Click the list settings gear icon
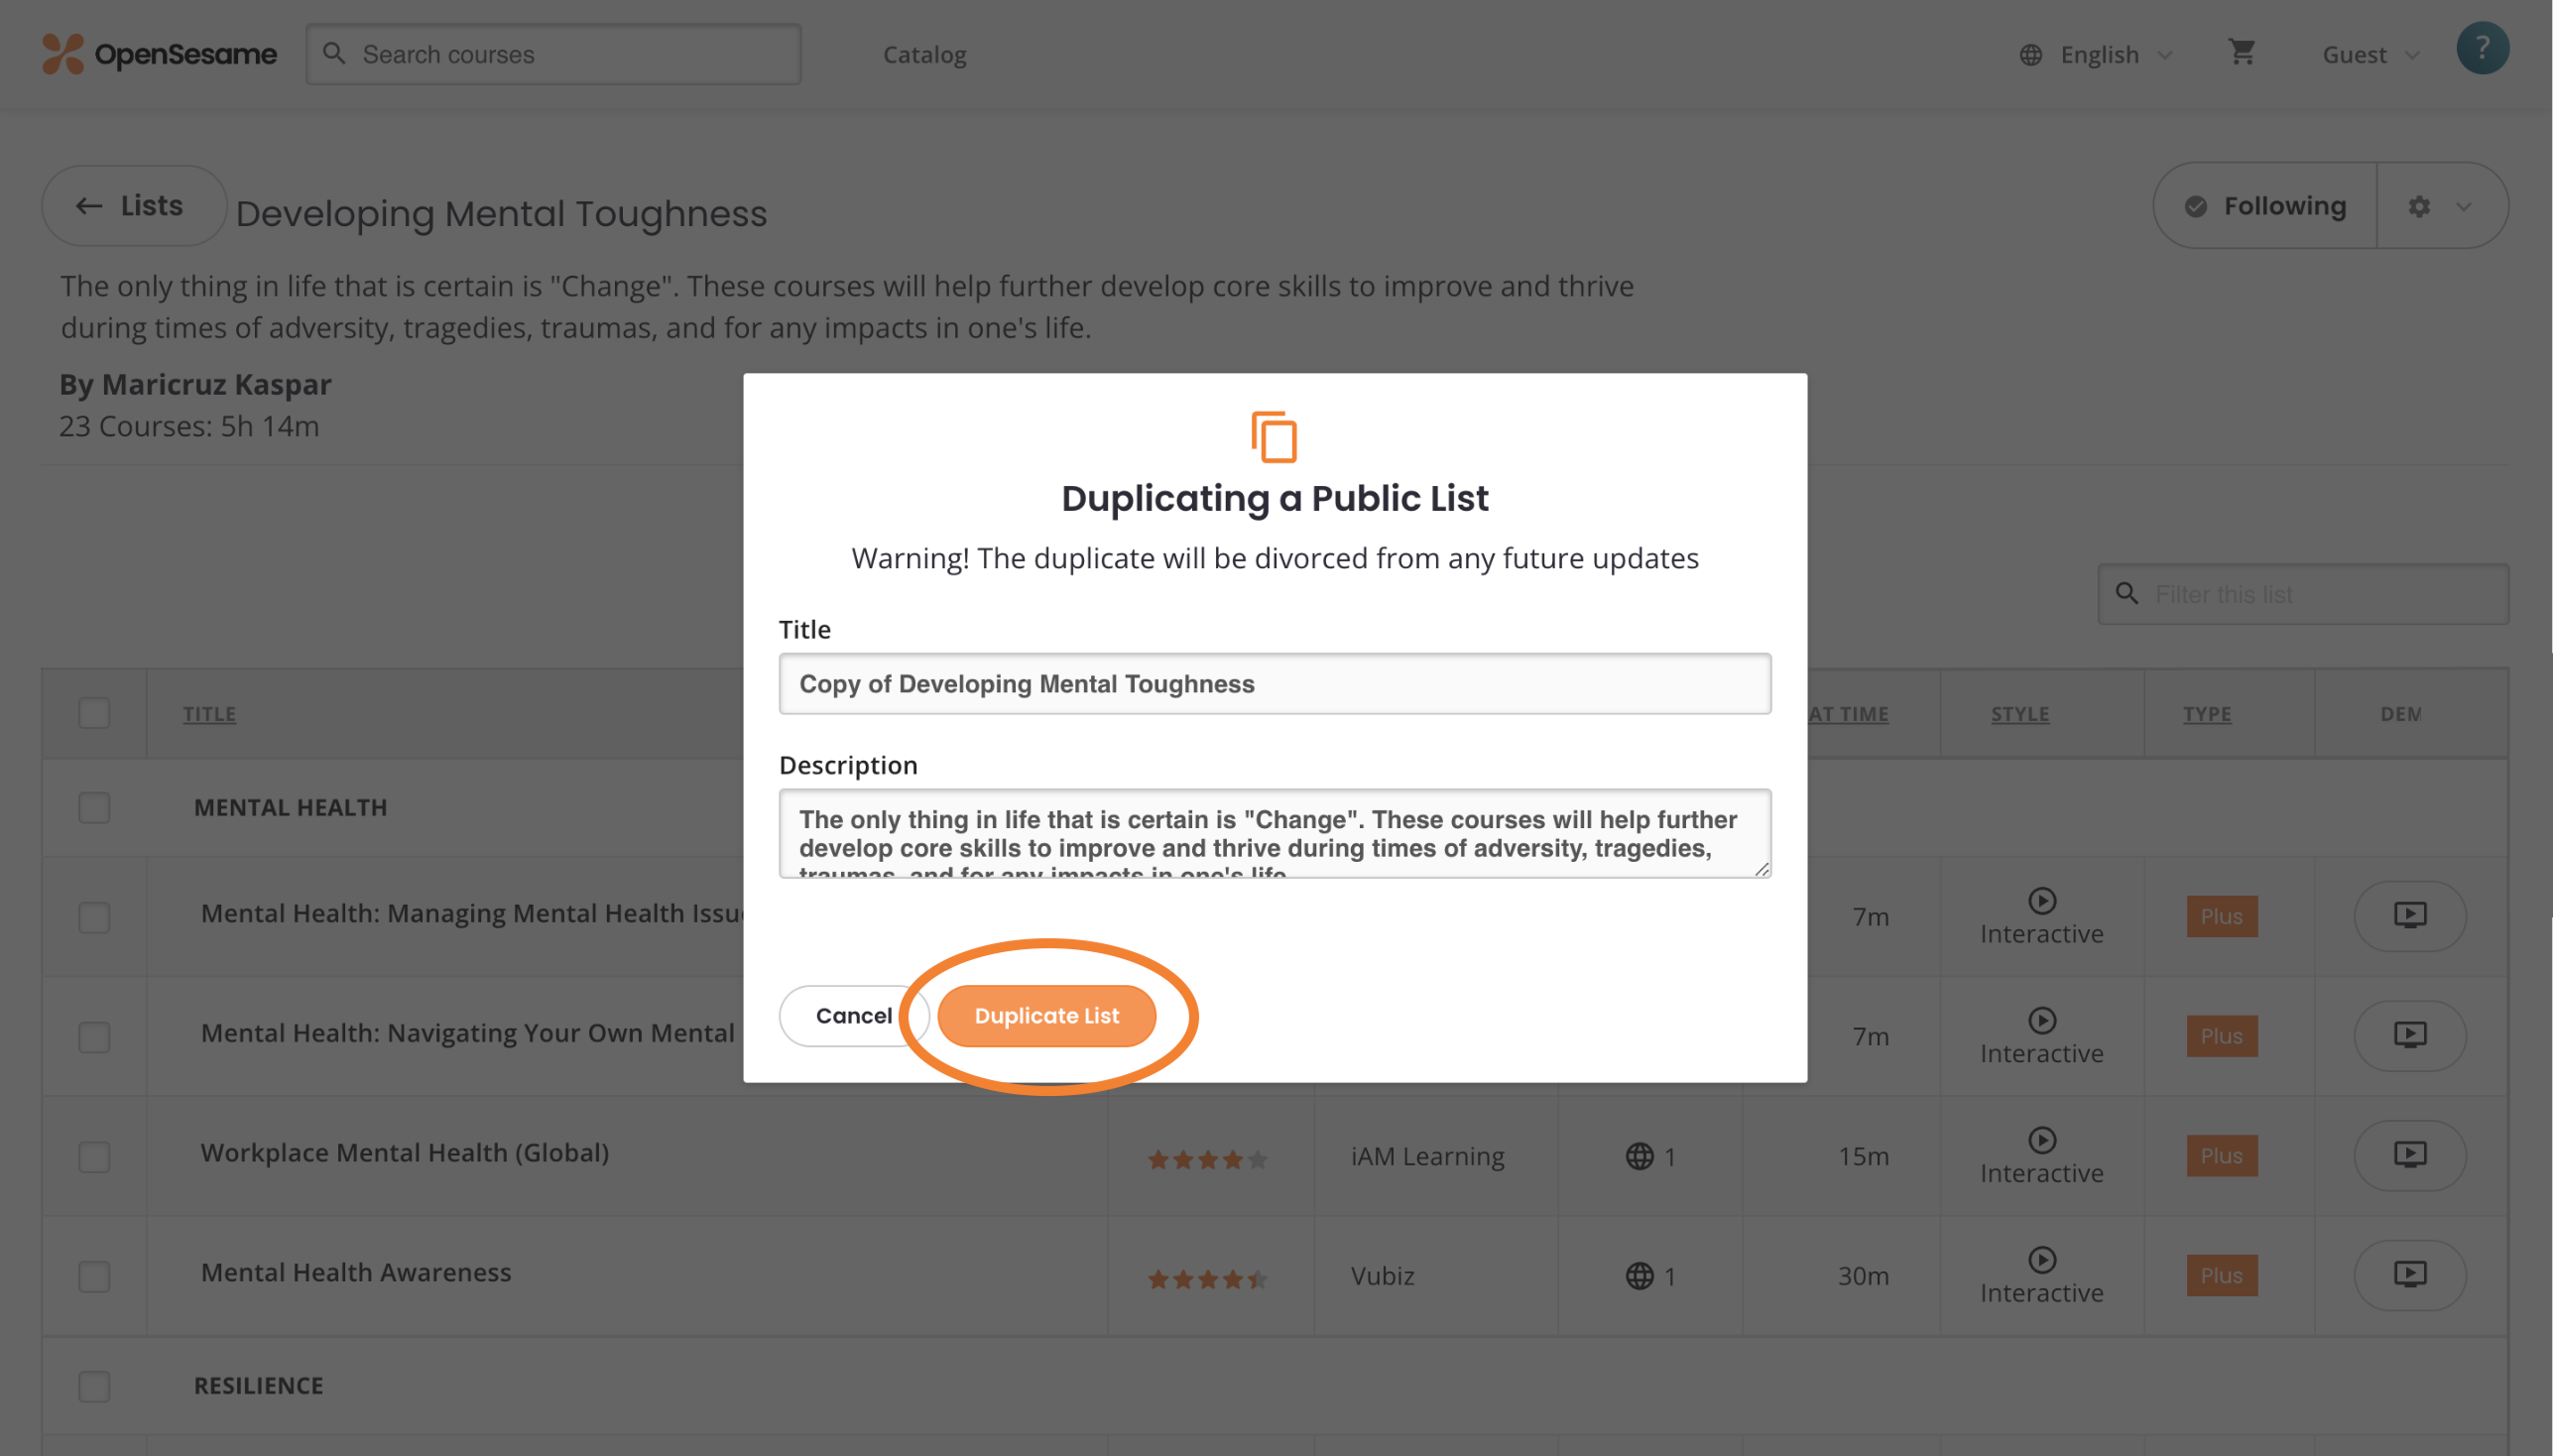 (2418, 206)
